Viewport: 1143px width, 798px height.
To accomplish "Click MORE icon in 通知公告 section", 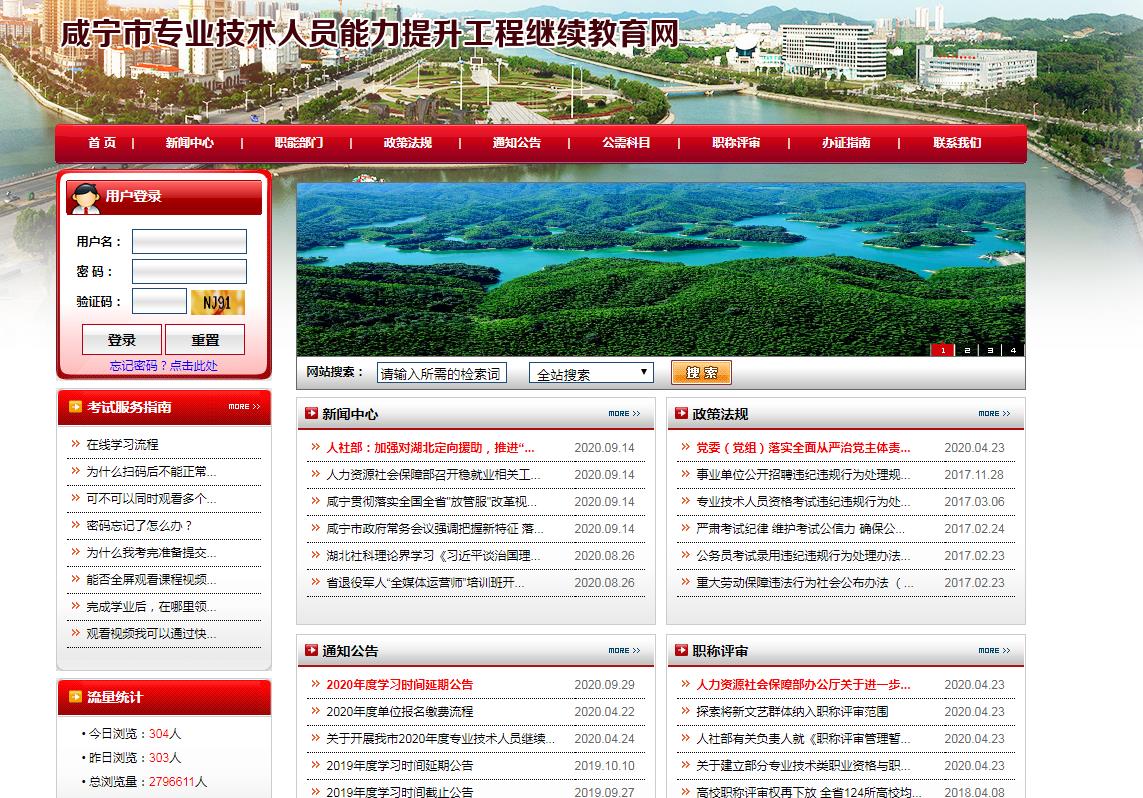I will [x=624, y=651].
